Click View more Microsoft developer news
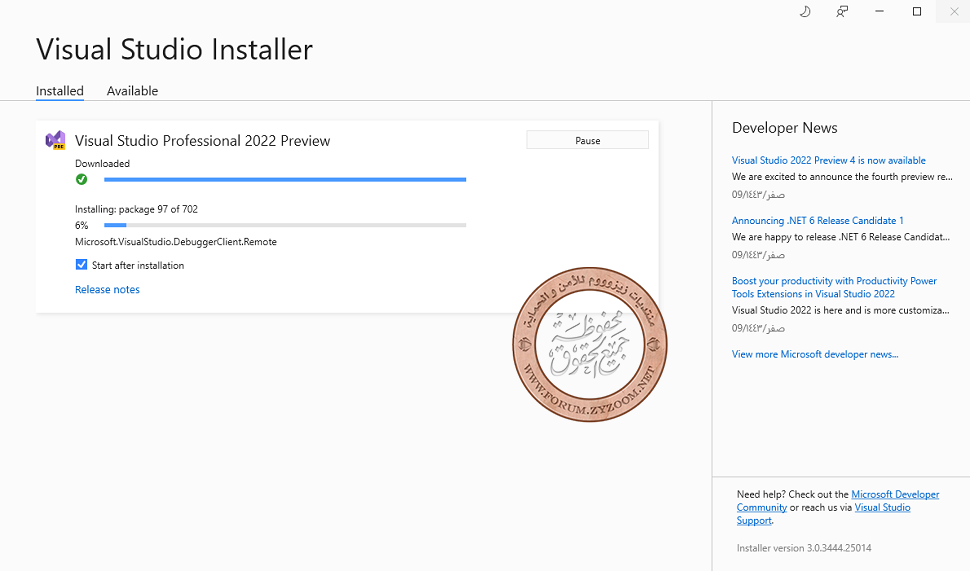970x571 pixels. tap(814, 354)
